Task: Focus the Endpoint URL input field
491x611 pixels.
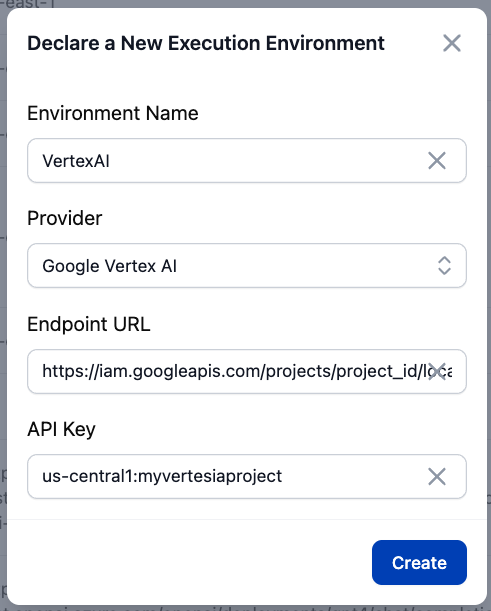Action: pos(247,371)
